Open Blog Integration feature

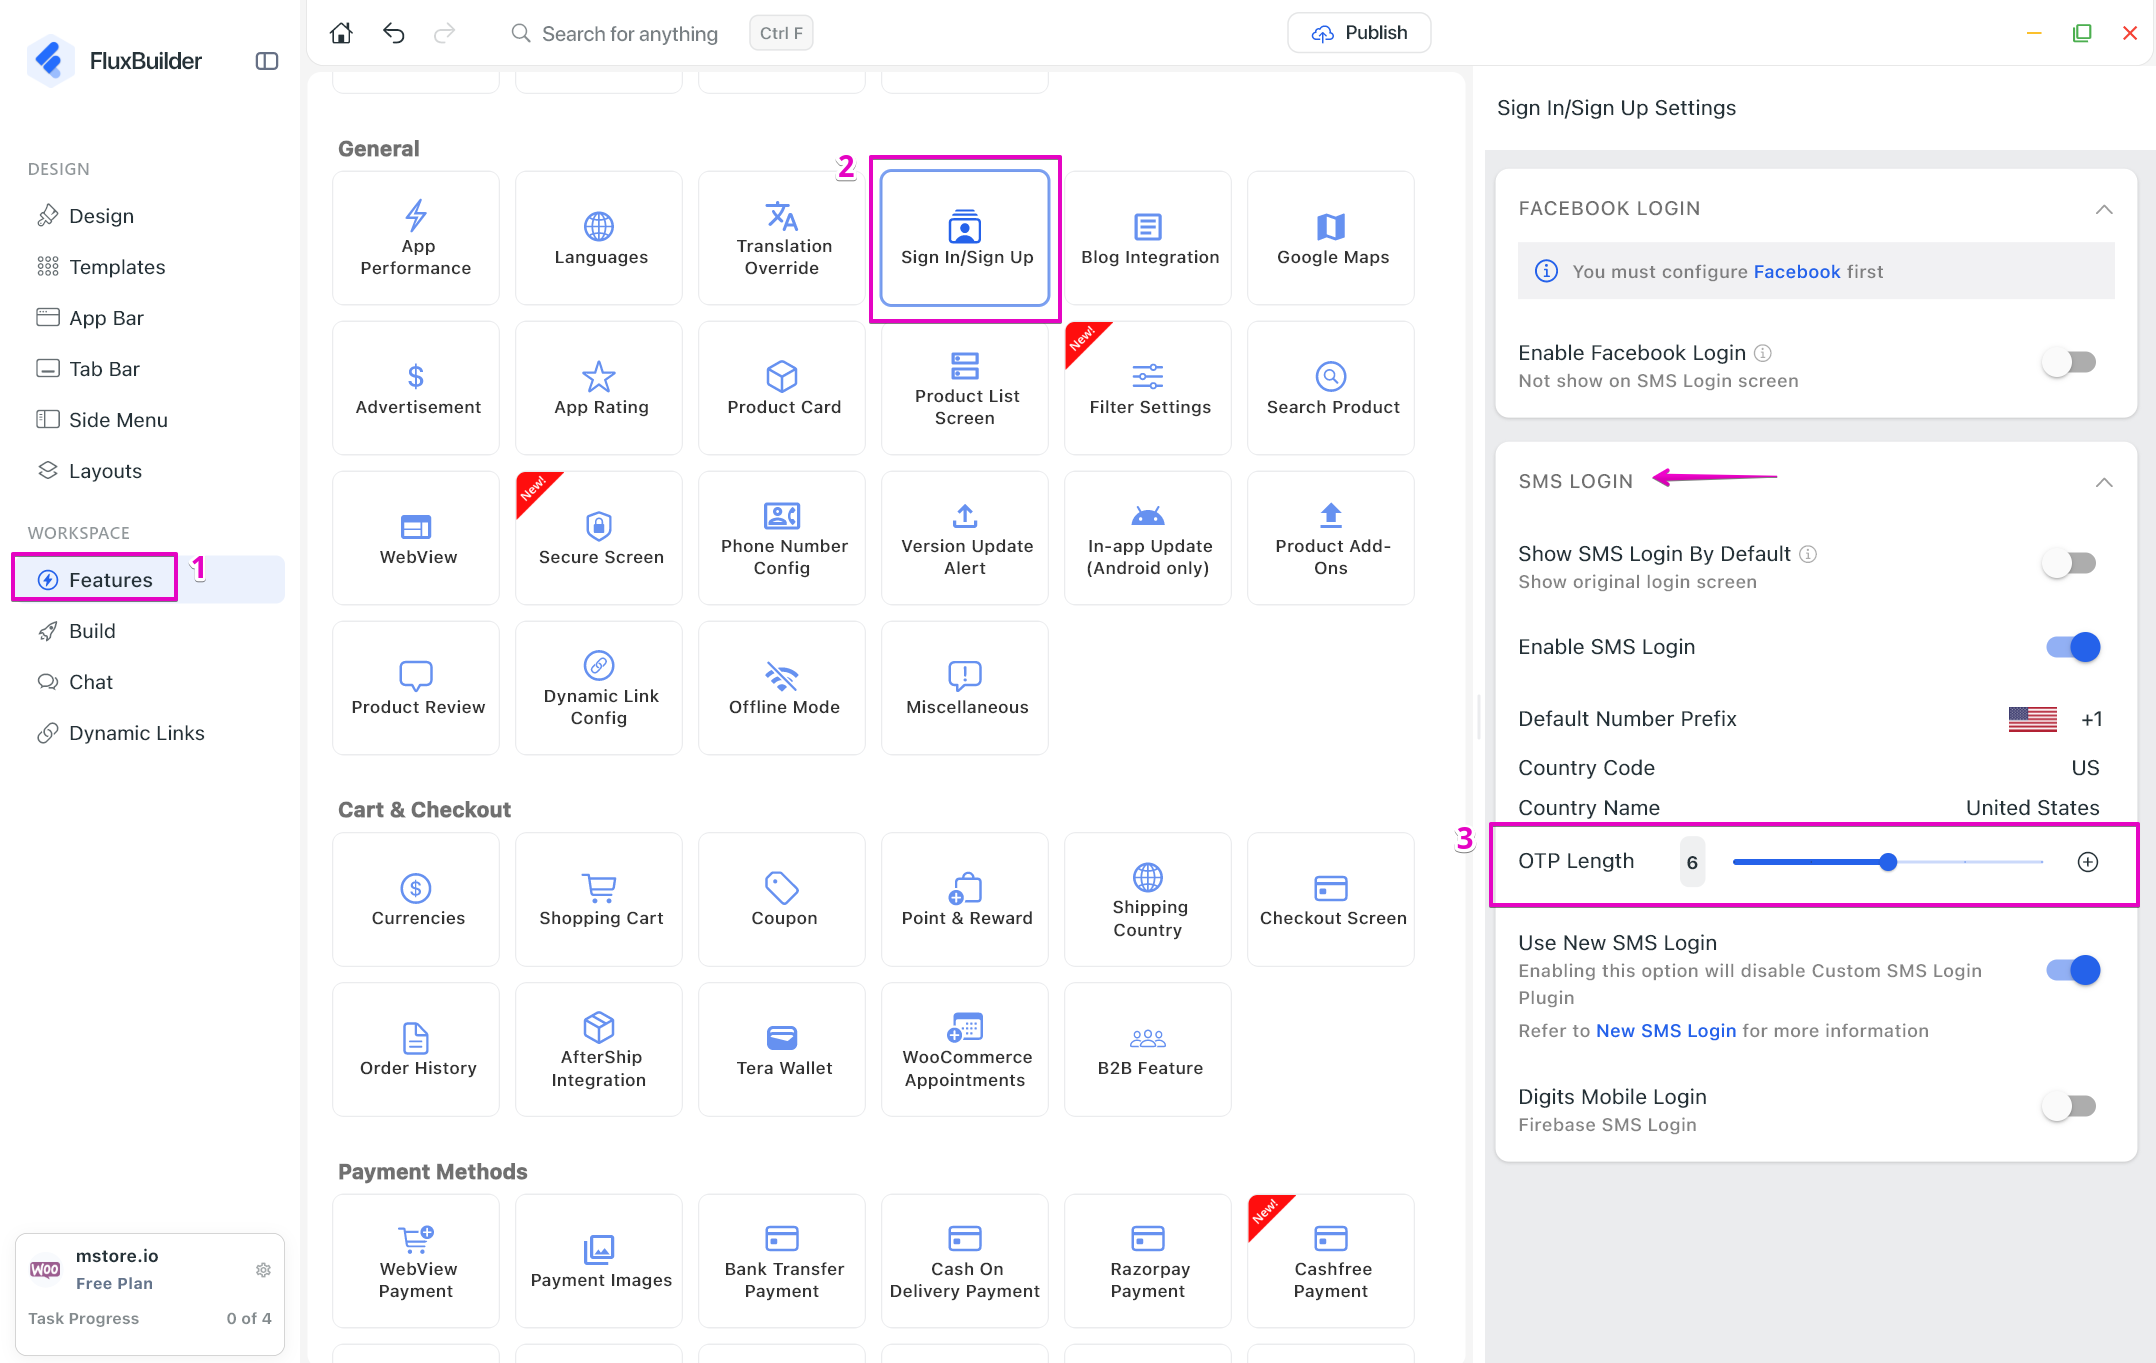pos(1148,238)
